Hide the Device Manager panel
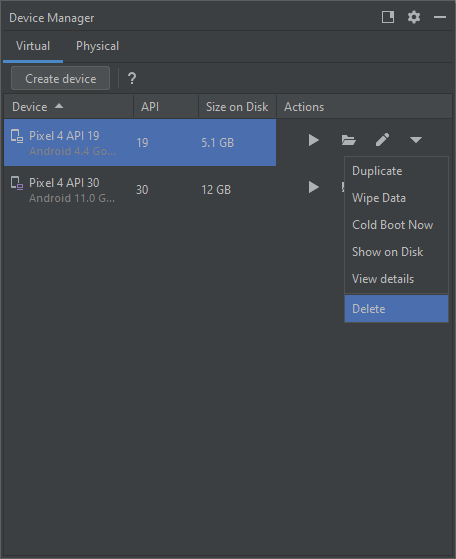This screenshot has width=456, height=559. [x=440, y=17]
